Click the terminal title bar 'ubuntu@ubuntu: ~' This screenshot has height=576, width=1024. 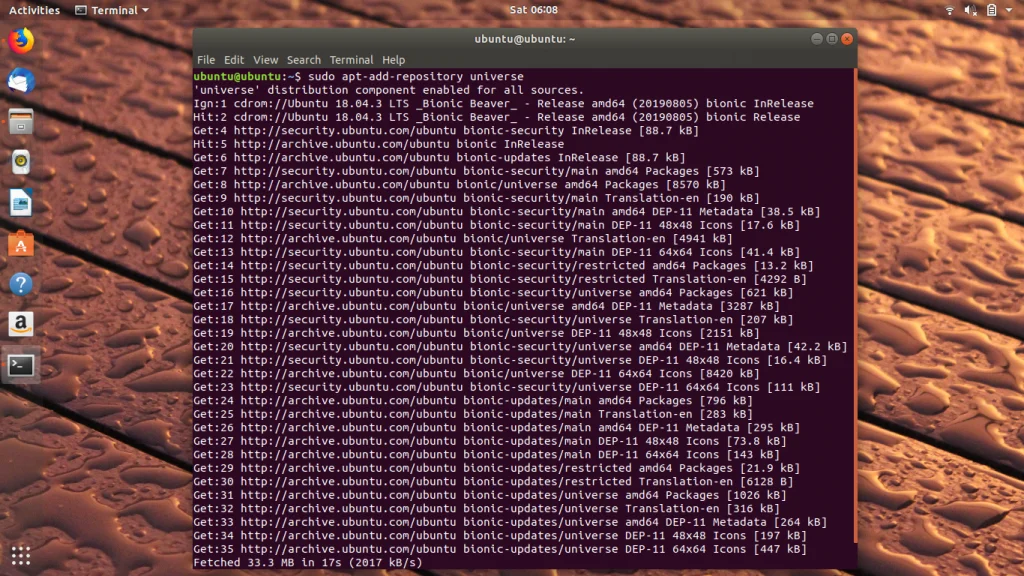[524, 39]
